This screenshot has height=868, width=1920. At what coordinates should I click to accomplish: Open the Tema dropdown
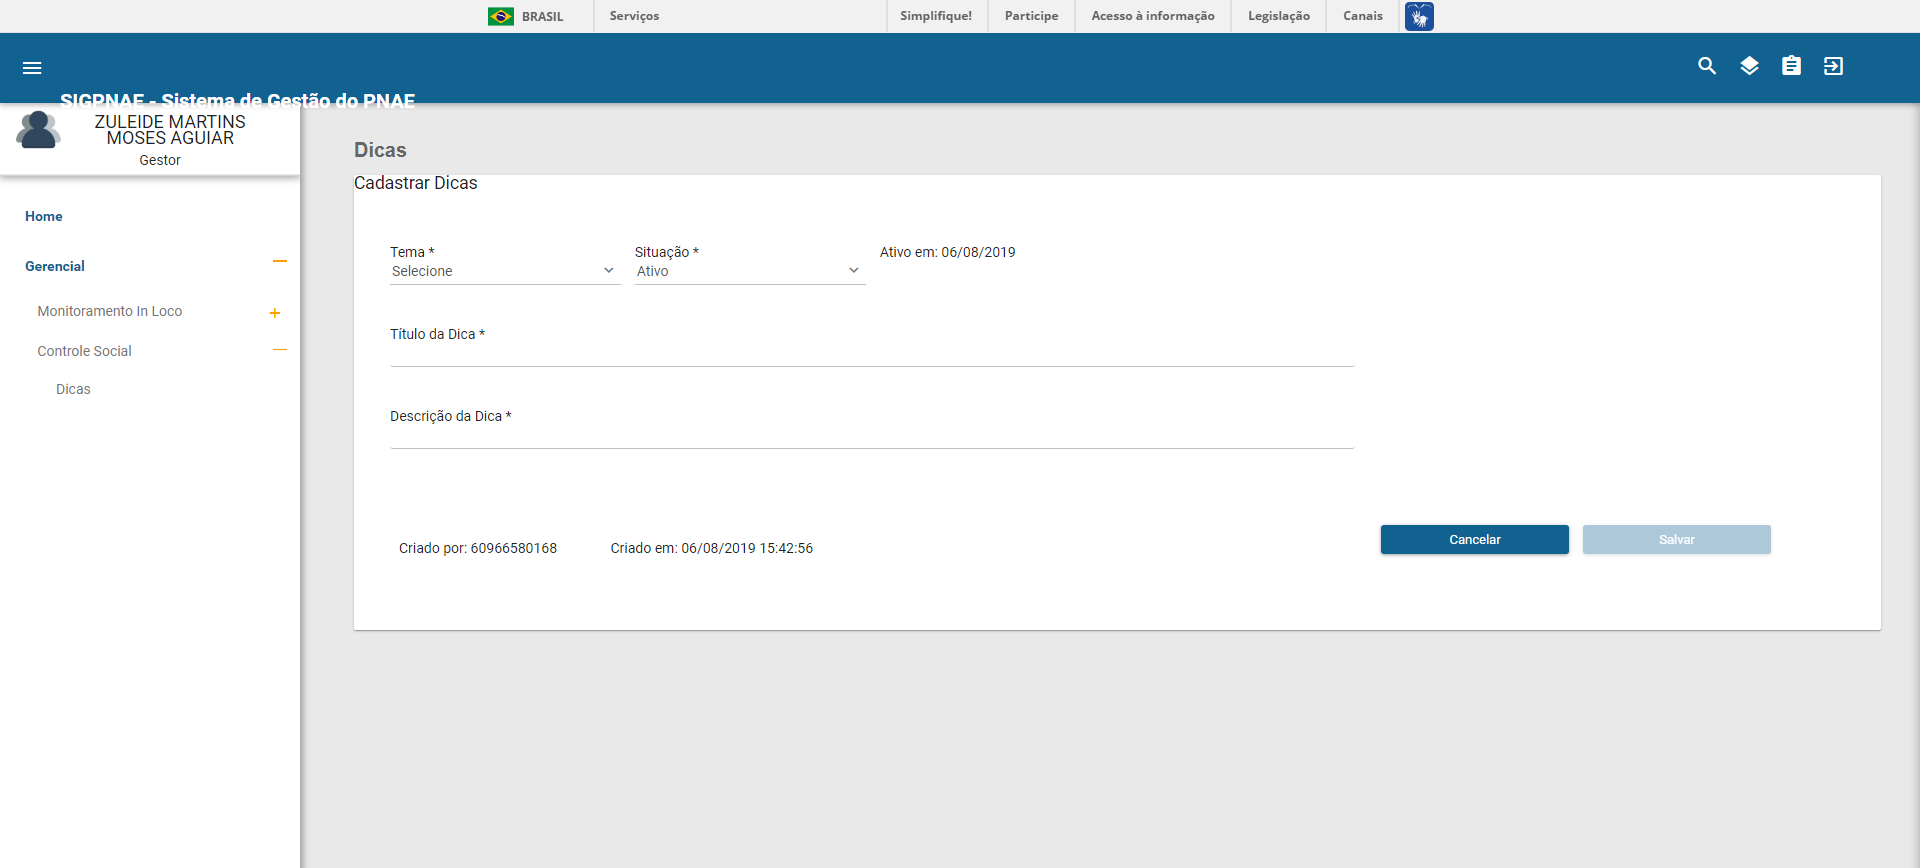tap(504, 271)
